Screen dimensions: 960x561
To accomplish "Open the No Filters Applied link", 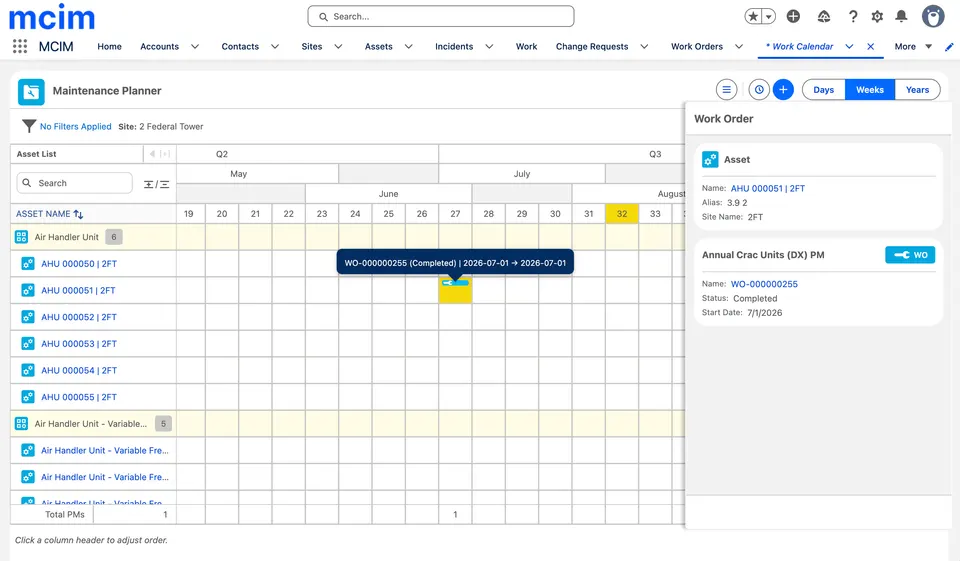I will click(75, 126).
